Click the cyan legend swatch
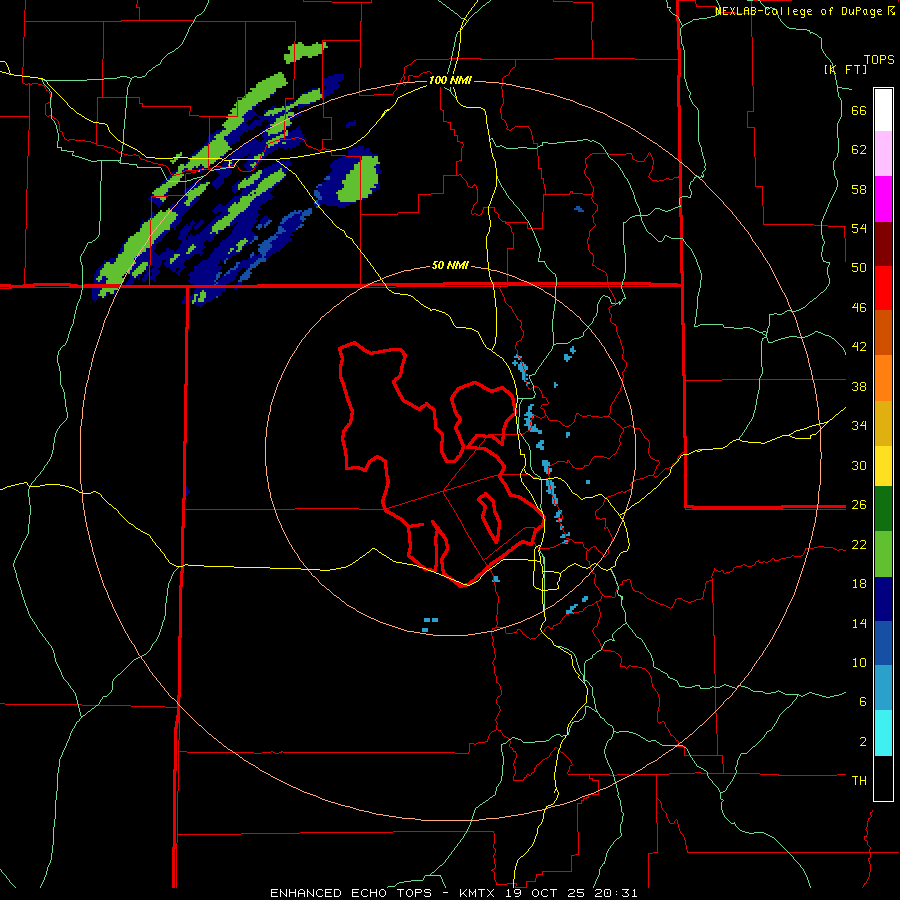This screenshot has height=900, width=900. [883, 733]
